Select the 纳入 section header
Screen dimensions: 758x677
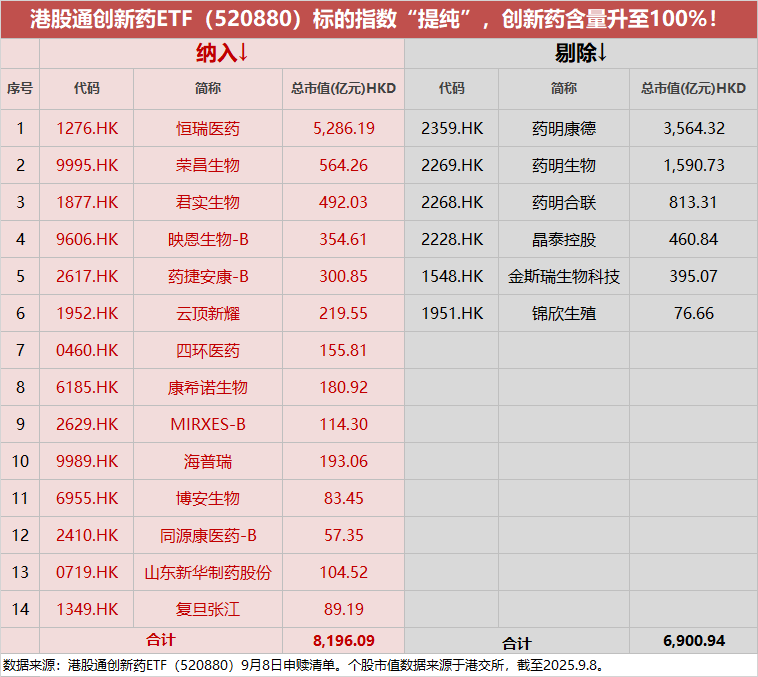coord(222,53)
